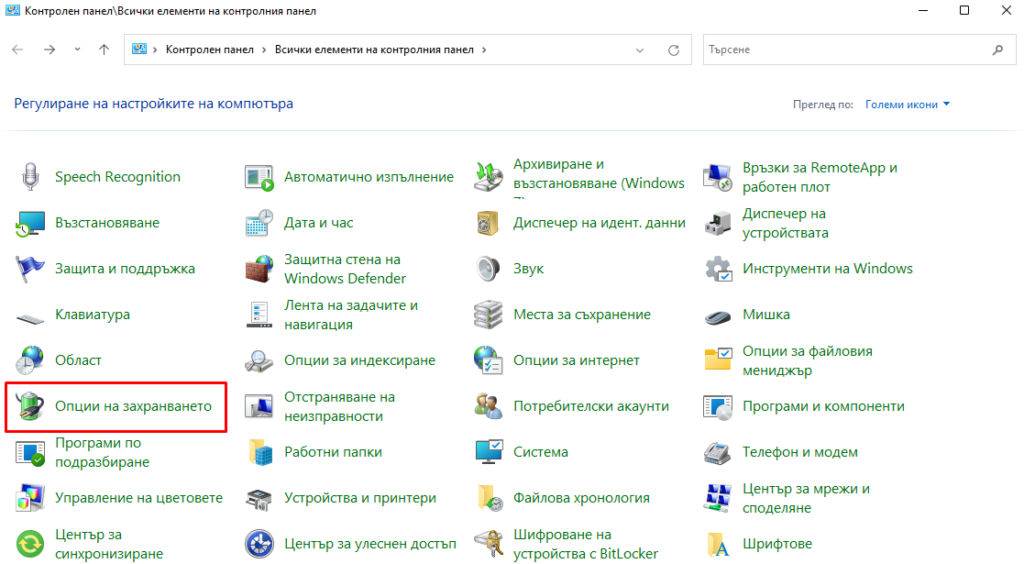Click Control Panel icon in address bar
Viewport: 1024px width, 564px height.
tap(139, 50)
